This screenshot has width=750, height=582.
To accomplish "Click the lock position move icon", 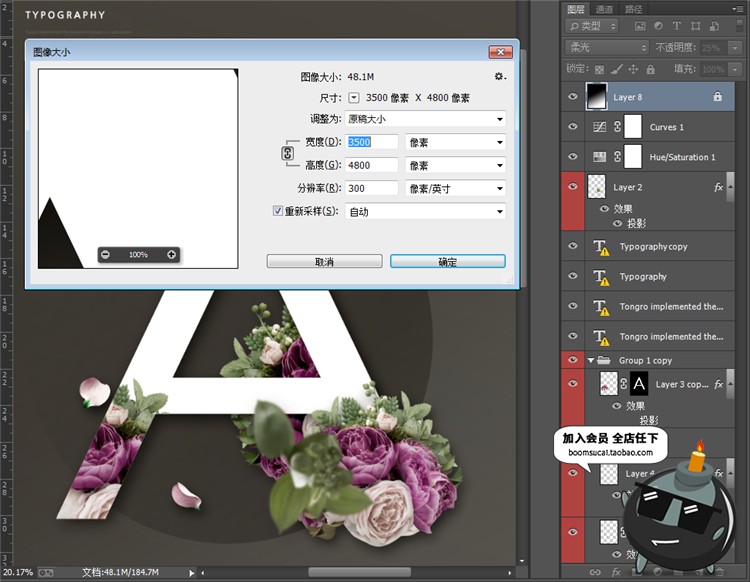I will click(632, 69).
